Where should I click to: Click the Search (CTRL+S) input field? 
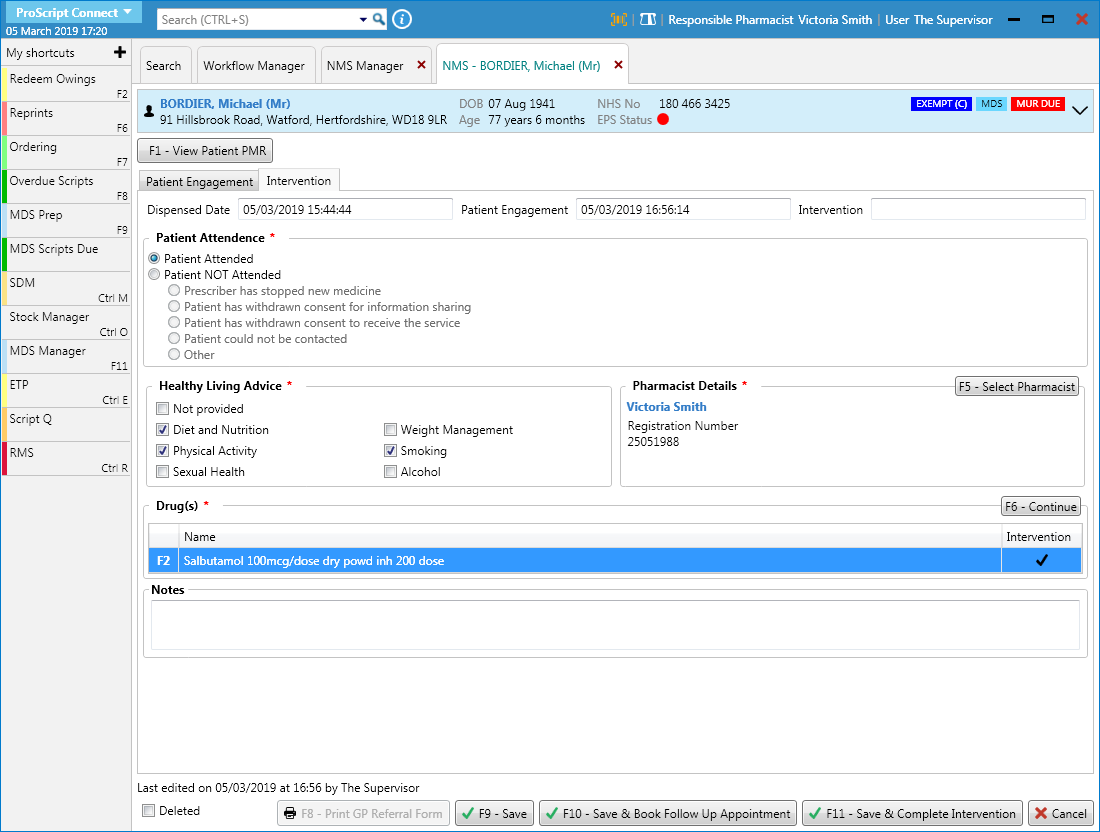pyautogui.click(x=257, y=20)
